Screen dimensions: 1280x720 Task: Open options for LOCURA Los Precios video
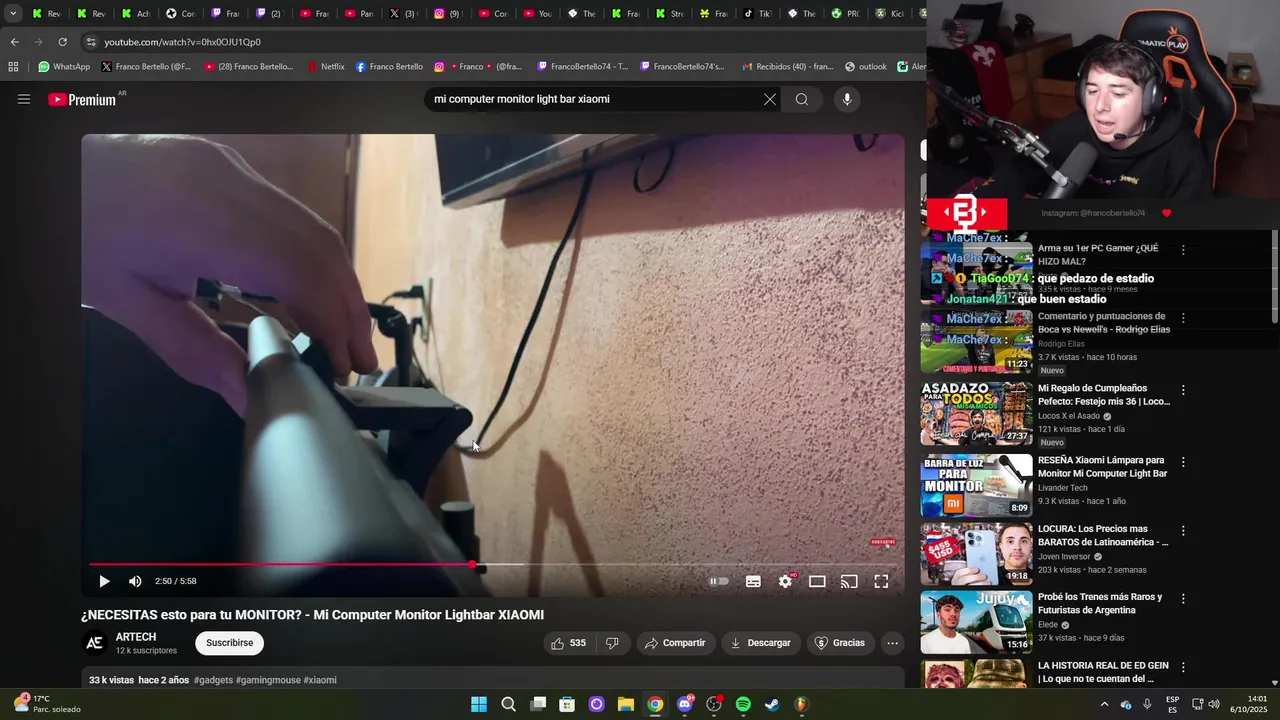pos(1183,530)
